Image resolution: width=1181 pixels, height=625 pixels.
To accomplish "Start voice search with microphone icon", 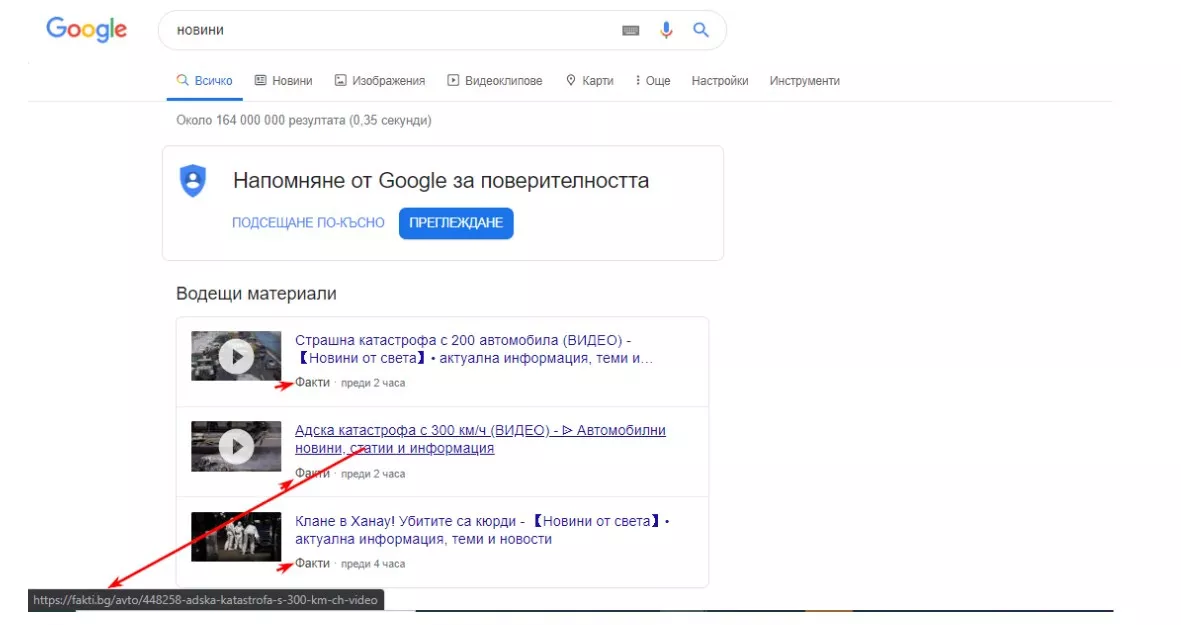I will click(666, 30).
